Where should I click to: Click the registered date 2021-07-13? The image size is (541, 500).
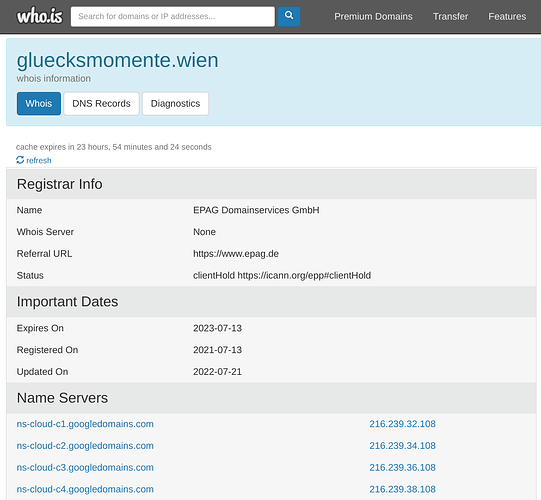217,350
